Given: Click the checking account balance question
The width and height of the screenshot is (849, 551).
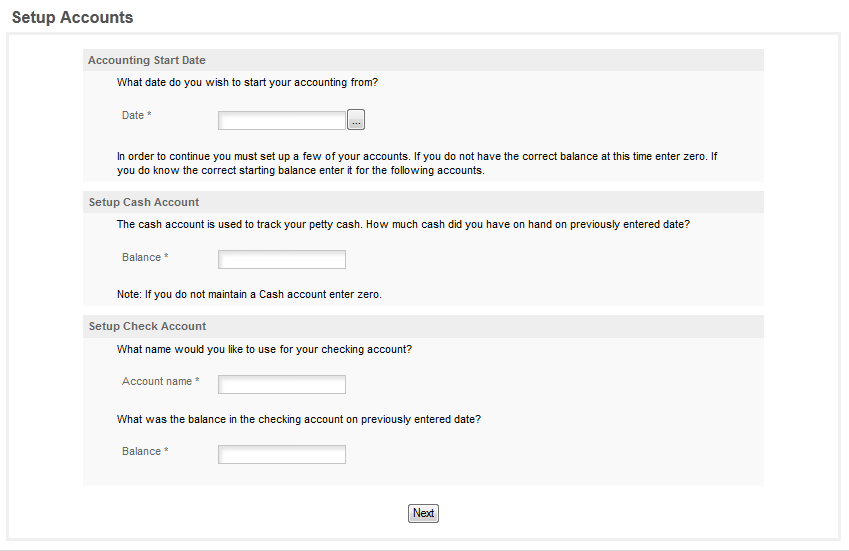Looking at the screenshot, I should (299, 419).
